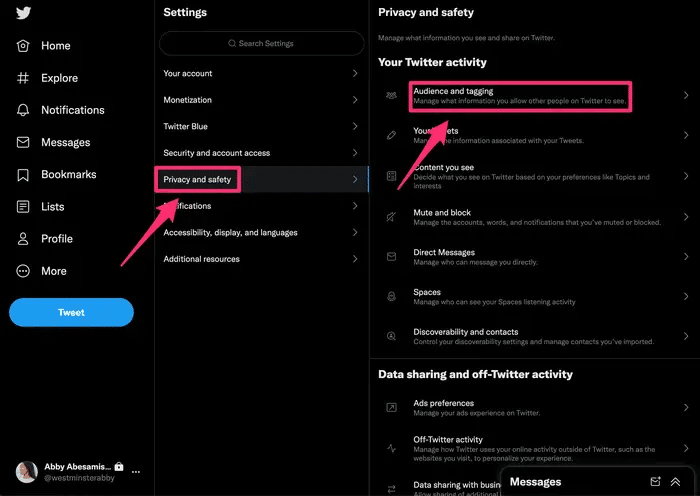Screen dimensions: 700x496
Task: Click the Off-Twitter activity pulse icon
Action: [x=391, y=448]
